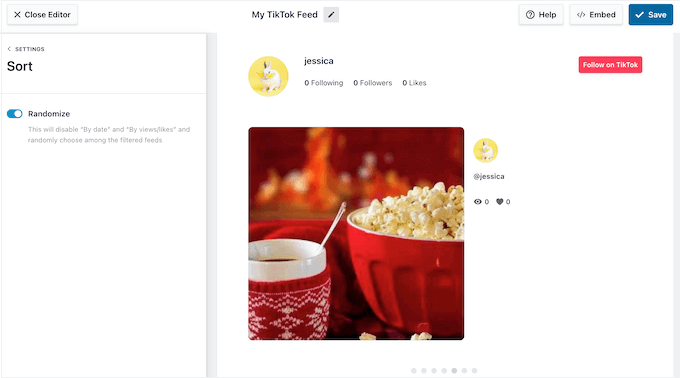Viewport: 680px width, 378px height.
Task: Save the feed changes
Action: click(651, 15)
